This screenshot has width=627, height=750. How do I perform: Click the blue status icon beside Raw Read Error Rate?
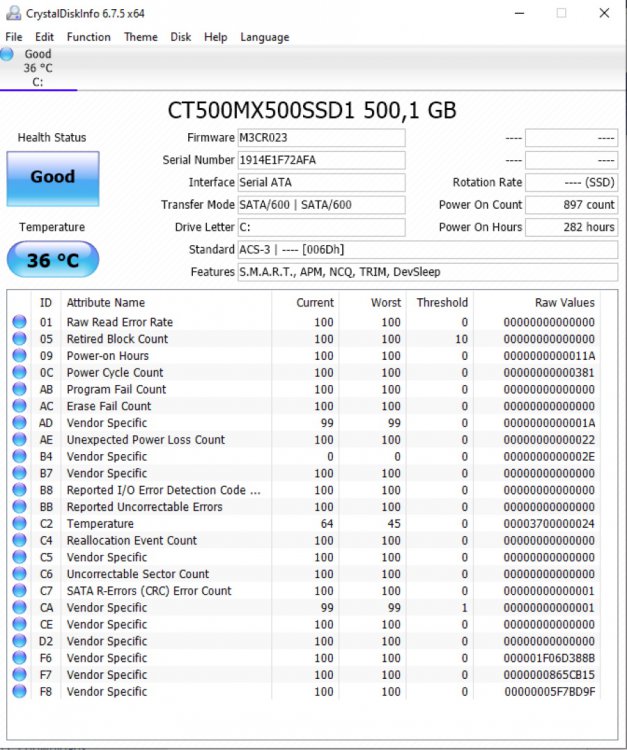pos(19,322)
